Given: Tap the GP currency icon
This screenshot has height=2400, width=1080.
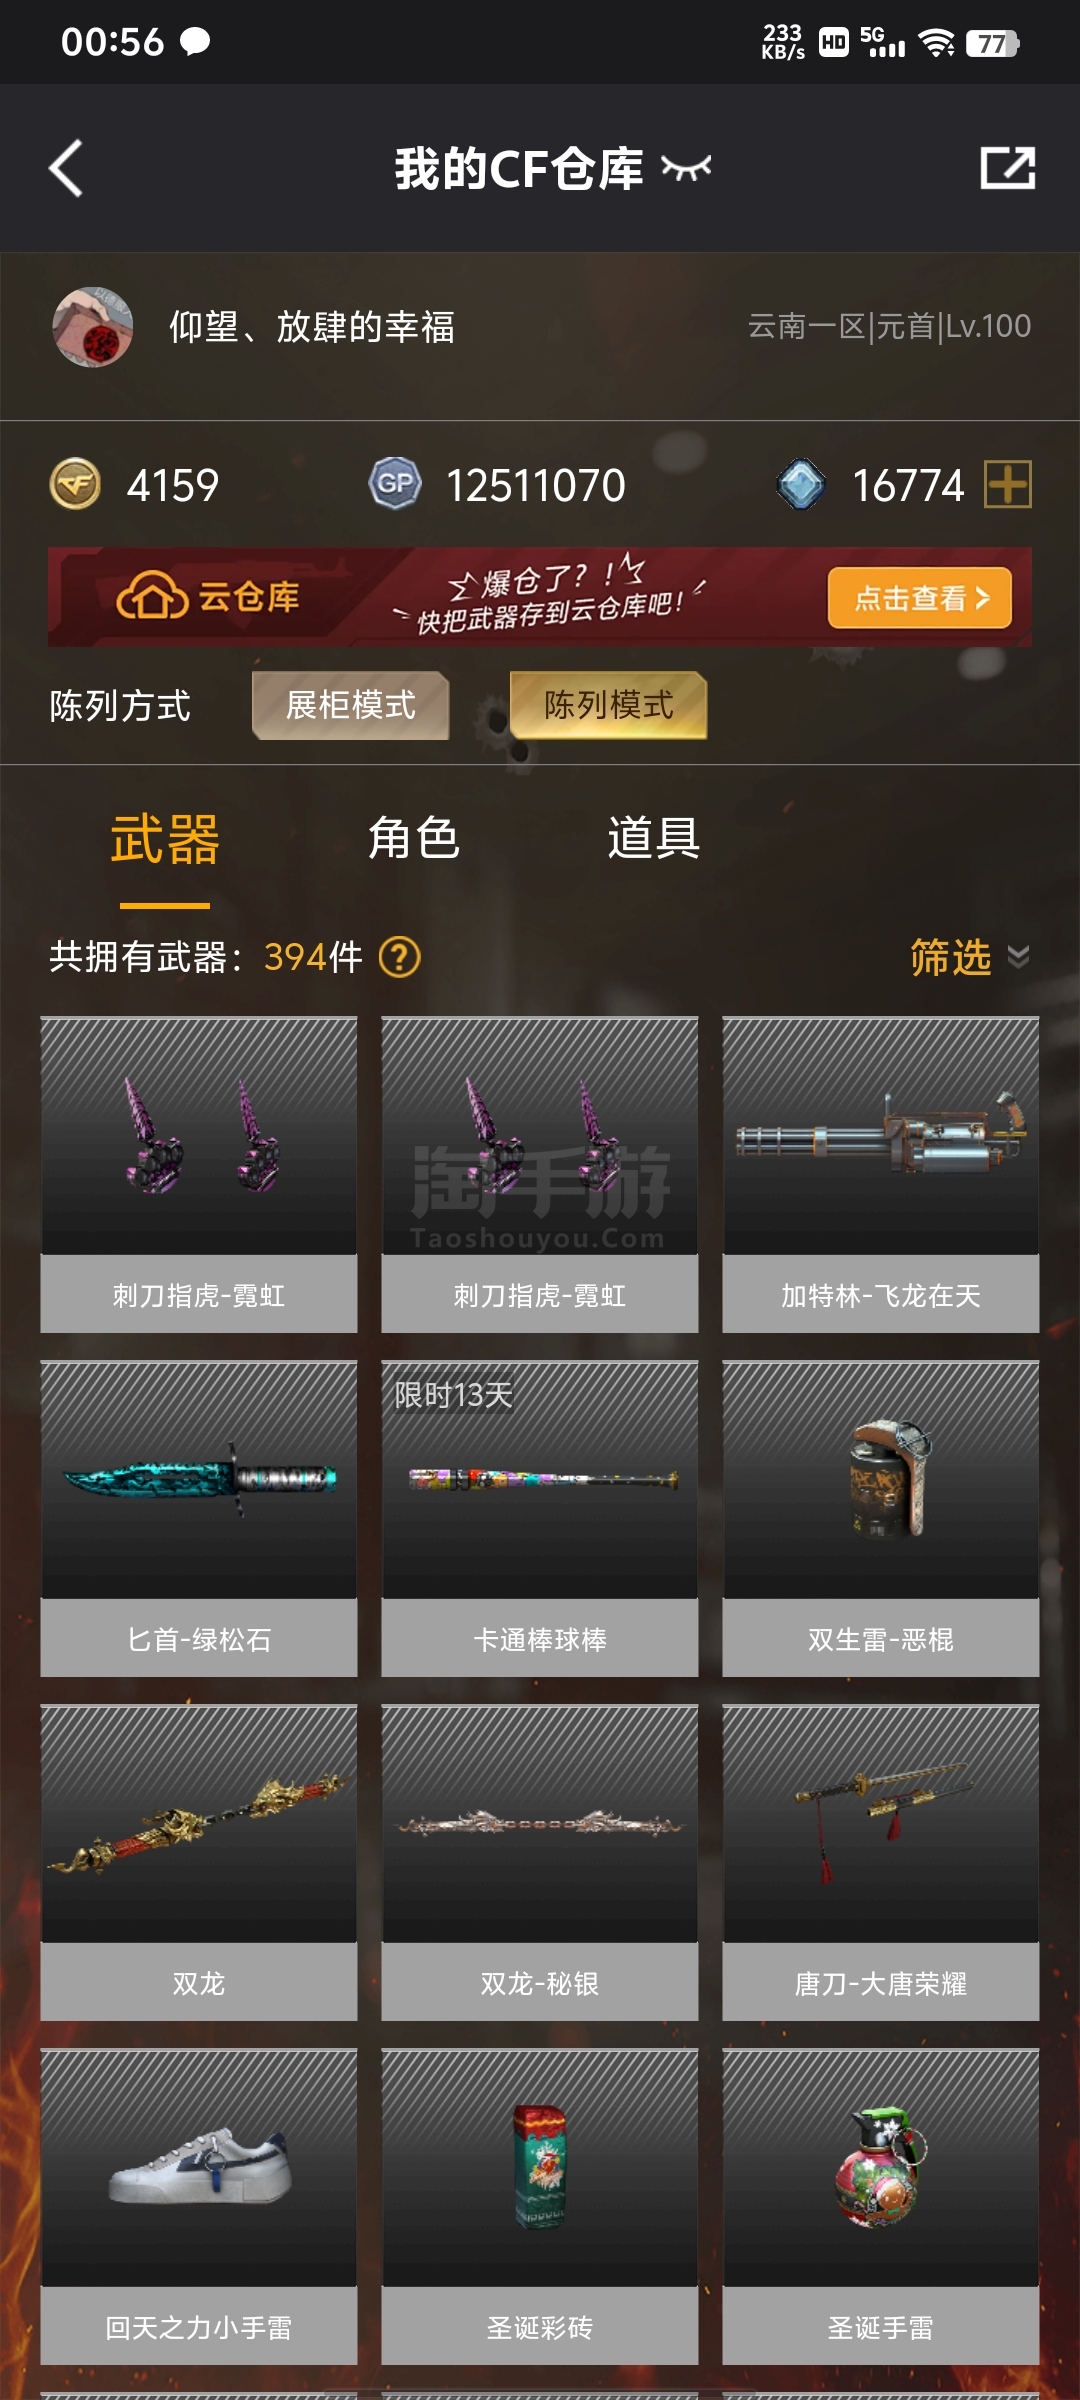Looking at the screenshot, I should click(x=395, y=485).
